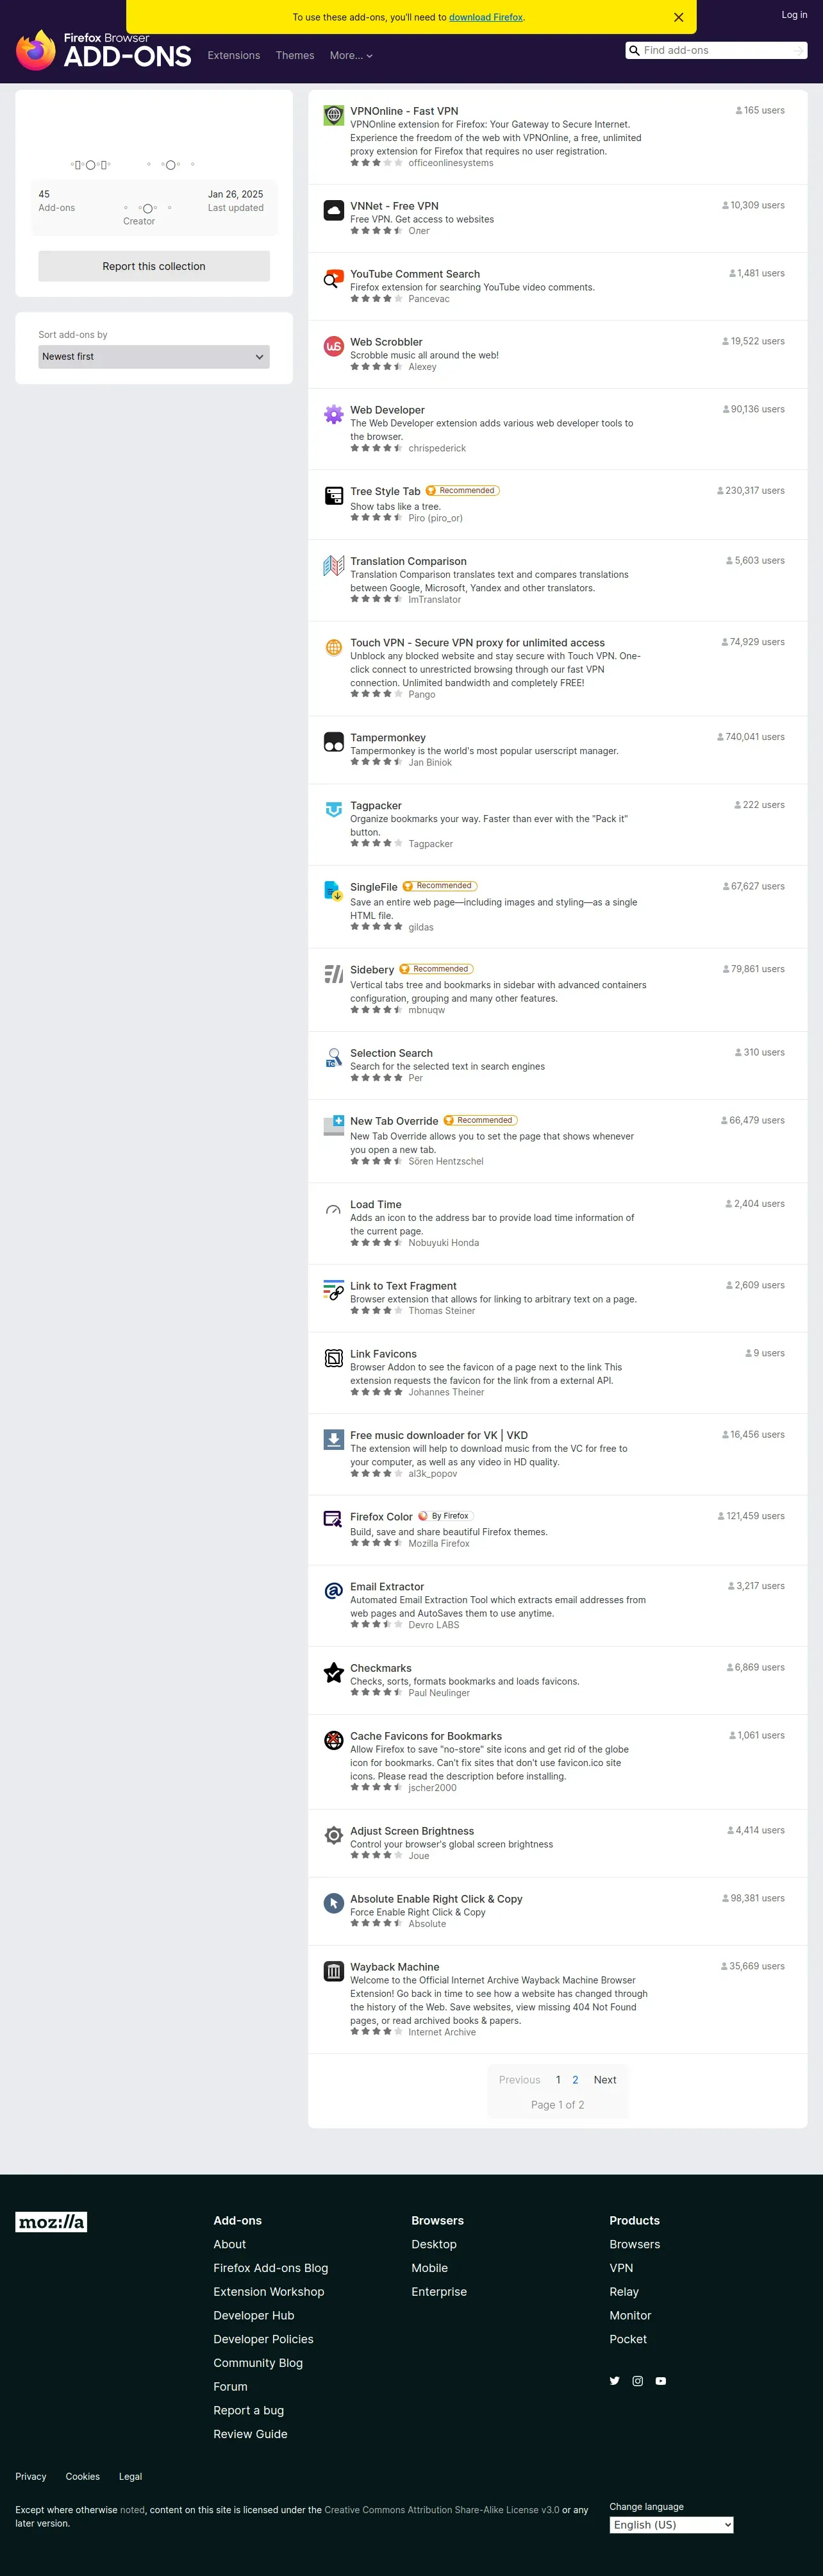Click the Email Extractor at-sign icon
This screenshot has width=823, height=2576.
click(334, 1592)
